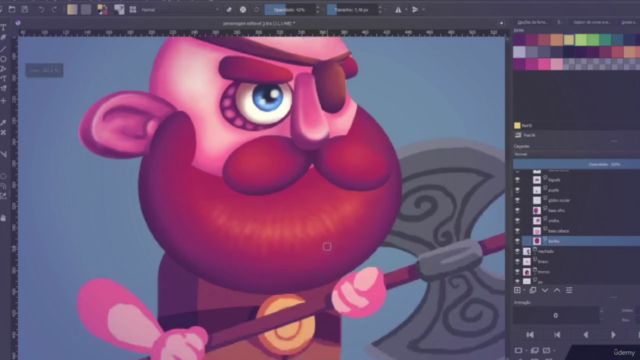Open the vertical mirror options dropdown arrow
The height and width of the screenshot is (360, 640).
[423, 9]
